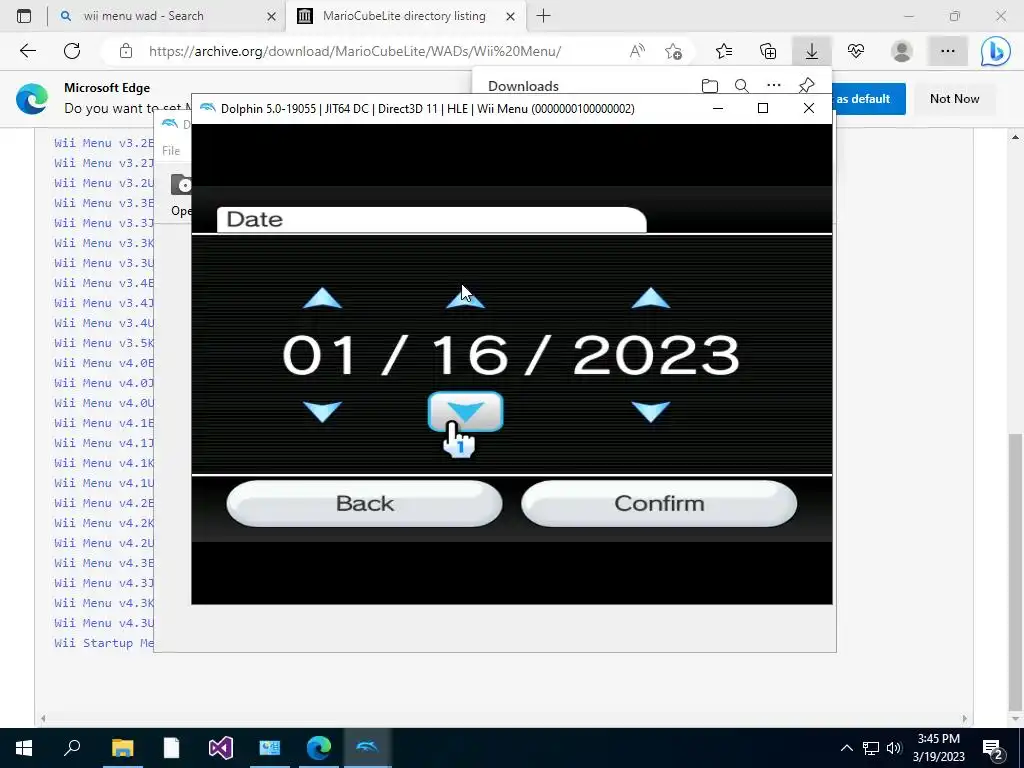
Task: Open more options in Downloads panel
Action: [x=774, y=86]
